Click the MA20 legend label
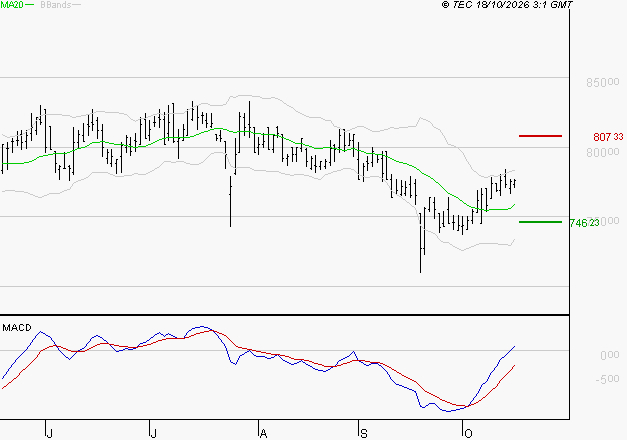 click(x=12, y=5)
